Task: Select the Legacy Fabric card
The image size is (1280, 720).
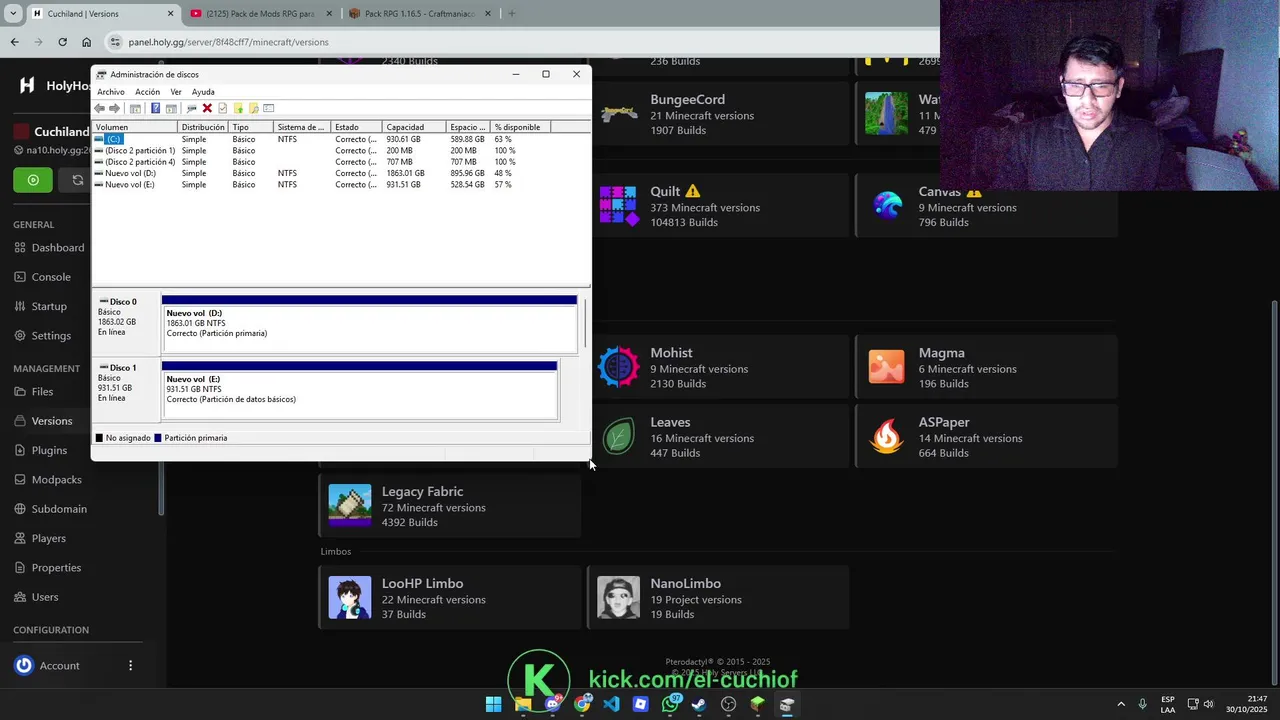Action: tap(450, 506)
